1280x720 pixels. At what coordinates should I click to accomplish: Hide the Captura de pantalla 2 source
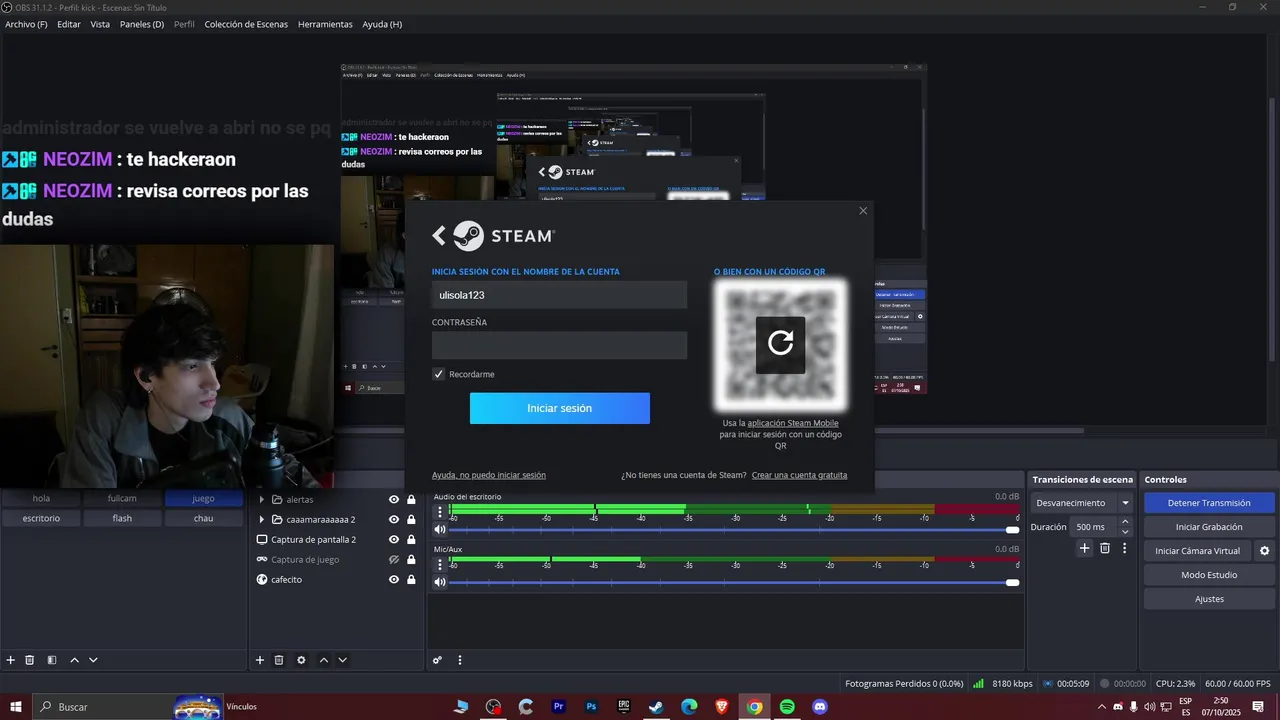click(394, 540)
